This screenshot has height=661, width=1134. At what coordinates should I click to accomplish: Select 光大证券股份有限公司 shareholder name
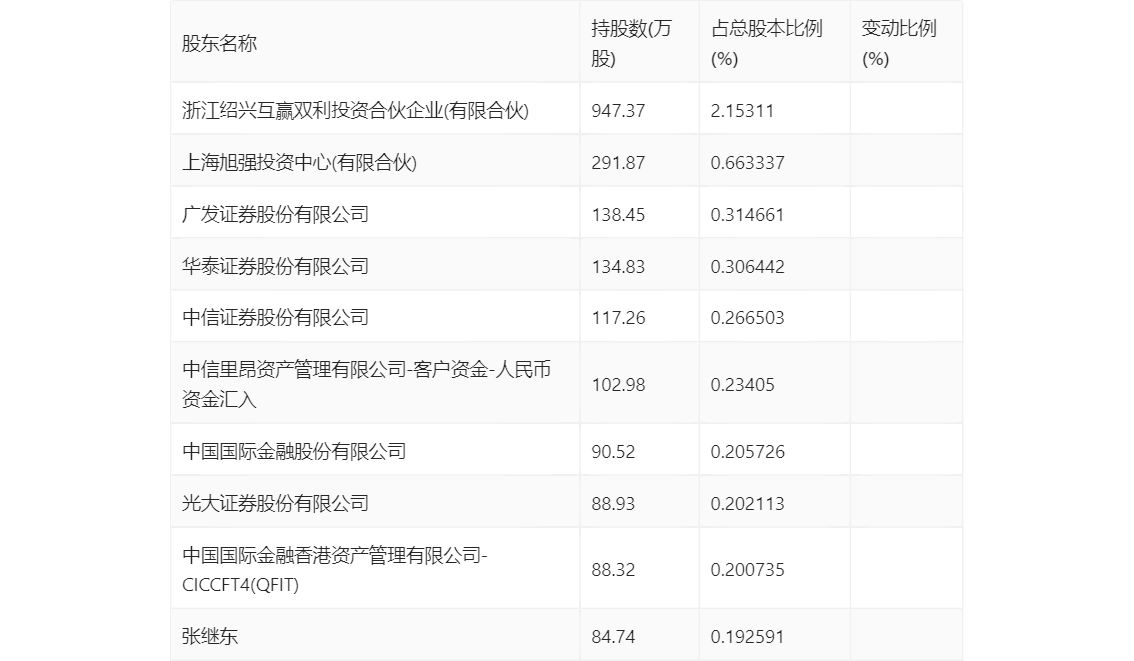pyautogui.click(x=275, y=504)
